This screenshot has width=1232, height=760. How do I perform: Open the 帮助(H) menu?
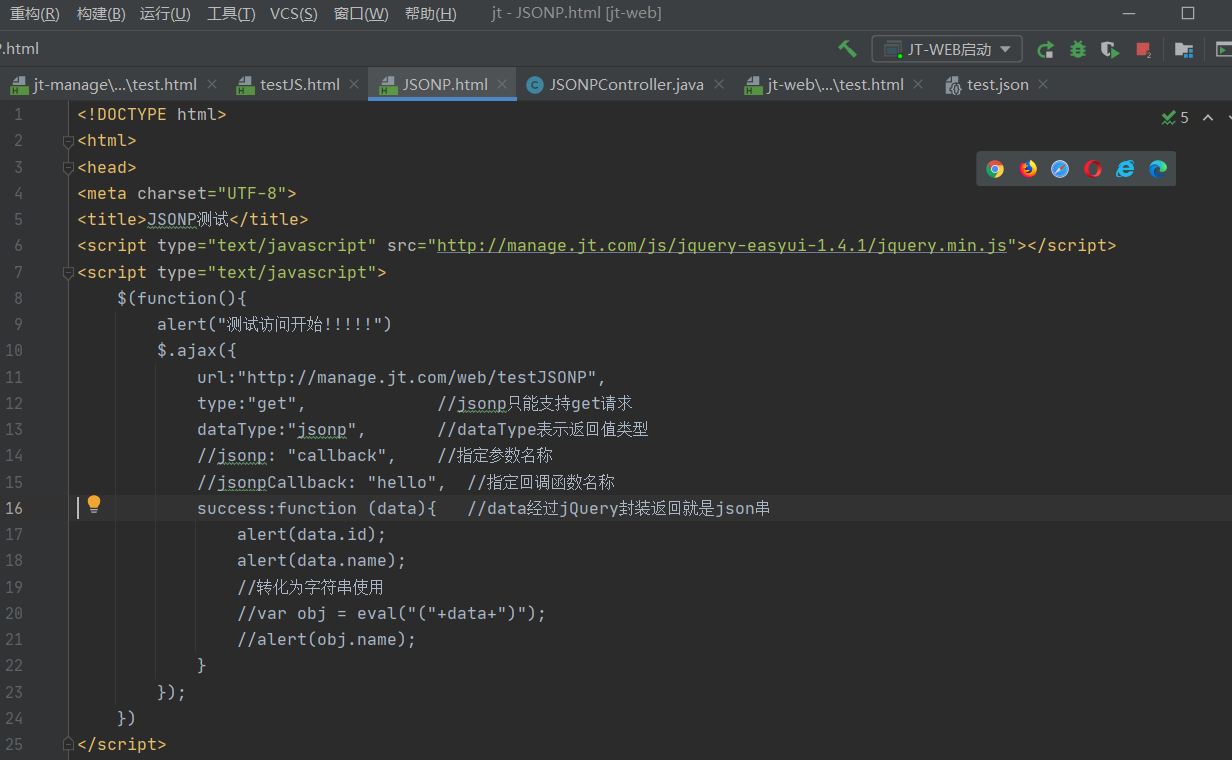click(x=430, y=13)
